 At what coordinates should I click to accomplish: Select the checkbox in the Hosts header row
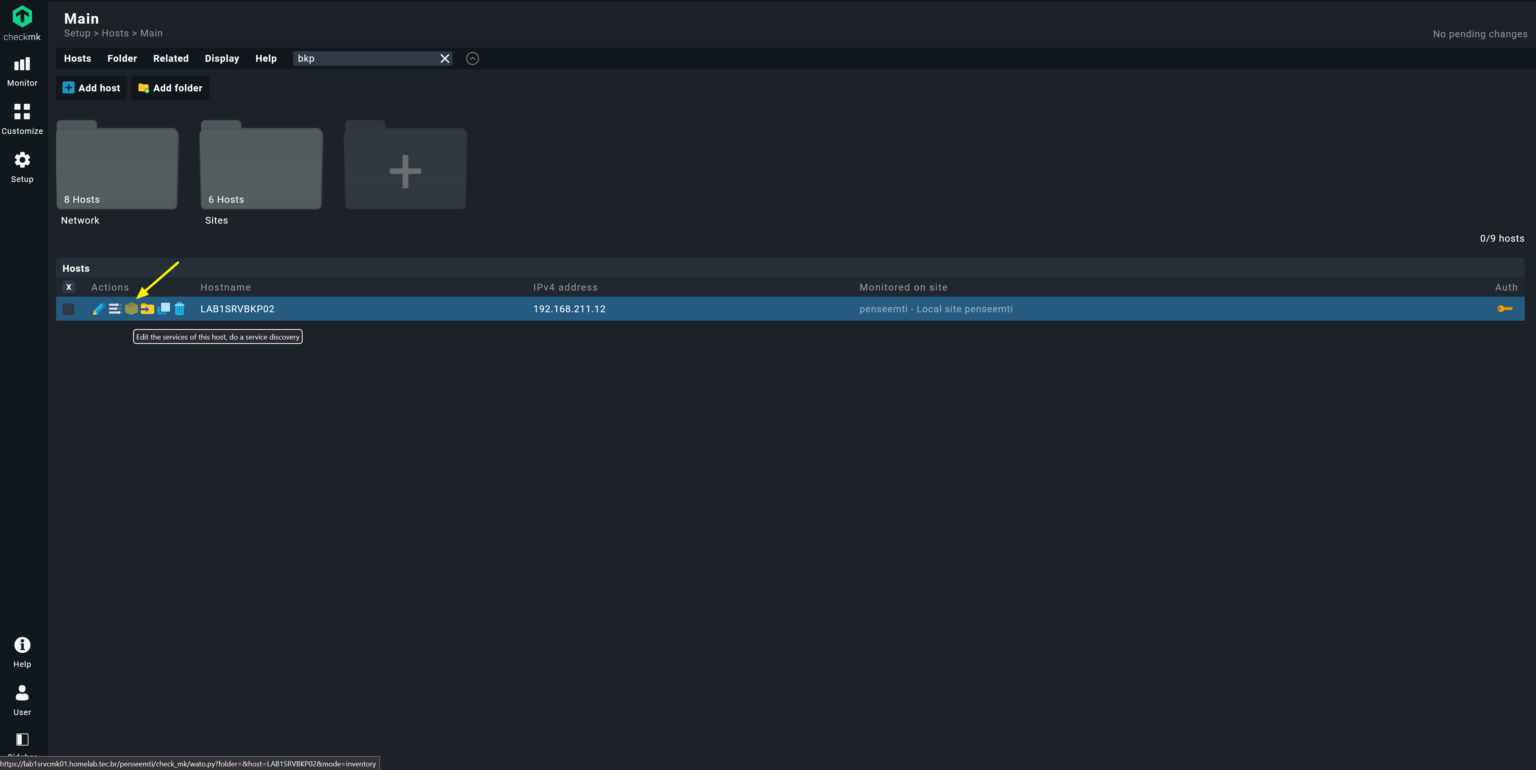tap(68, 287)
